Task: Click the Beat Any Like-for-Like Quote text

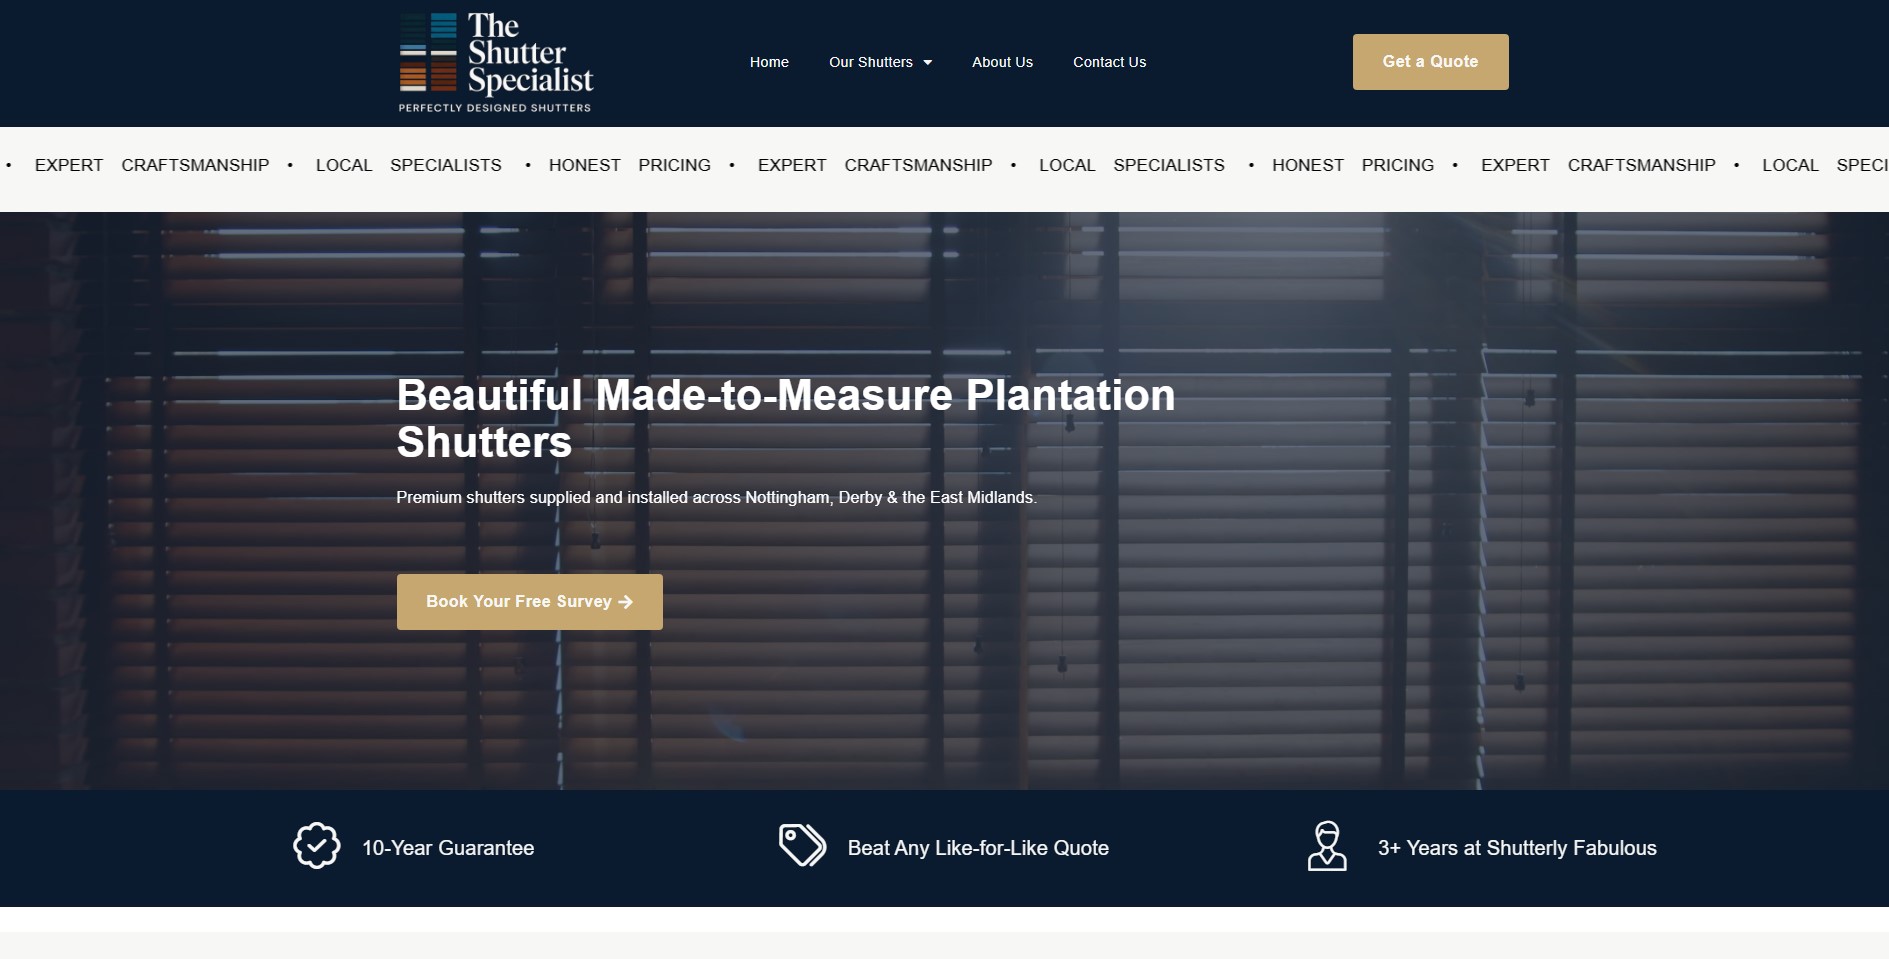Action: 978,848
